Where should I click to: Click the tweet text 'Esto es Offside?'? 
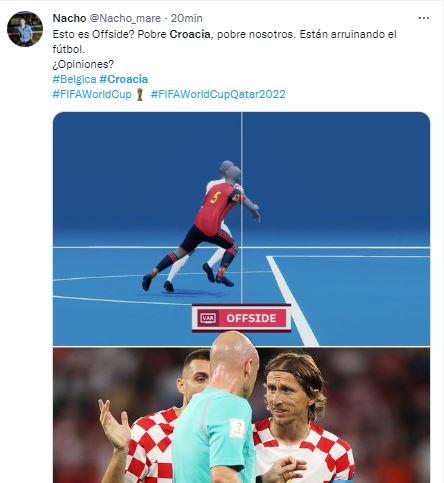[x=93, y=34]
